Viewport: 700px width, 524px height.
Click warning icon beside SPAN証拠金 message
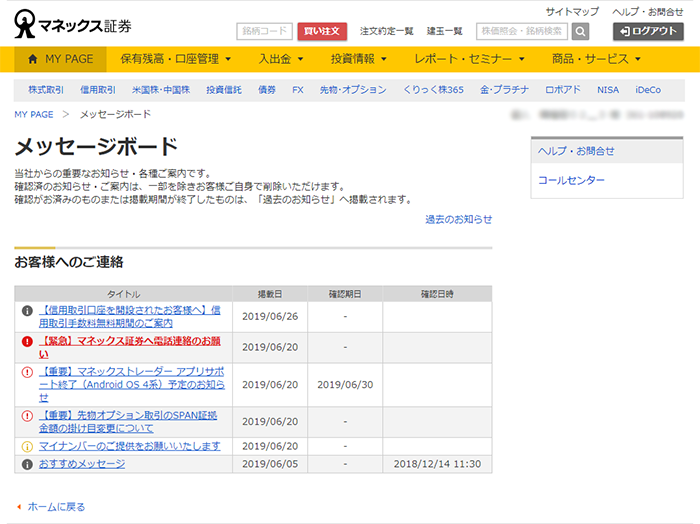27,416
